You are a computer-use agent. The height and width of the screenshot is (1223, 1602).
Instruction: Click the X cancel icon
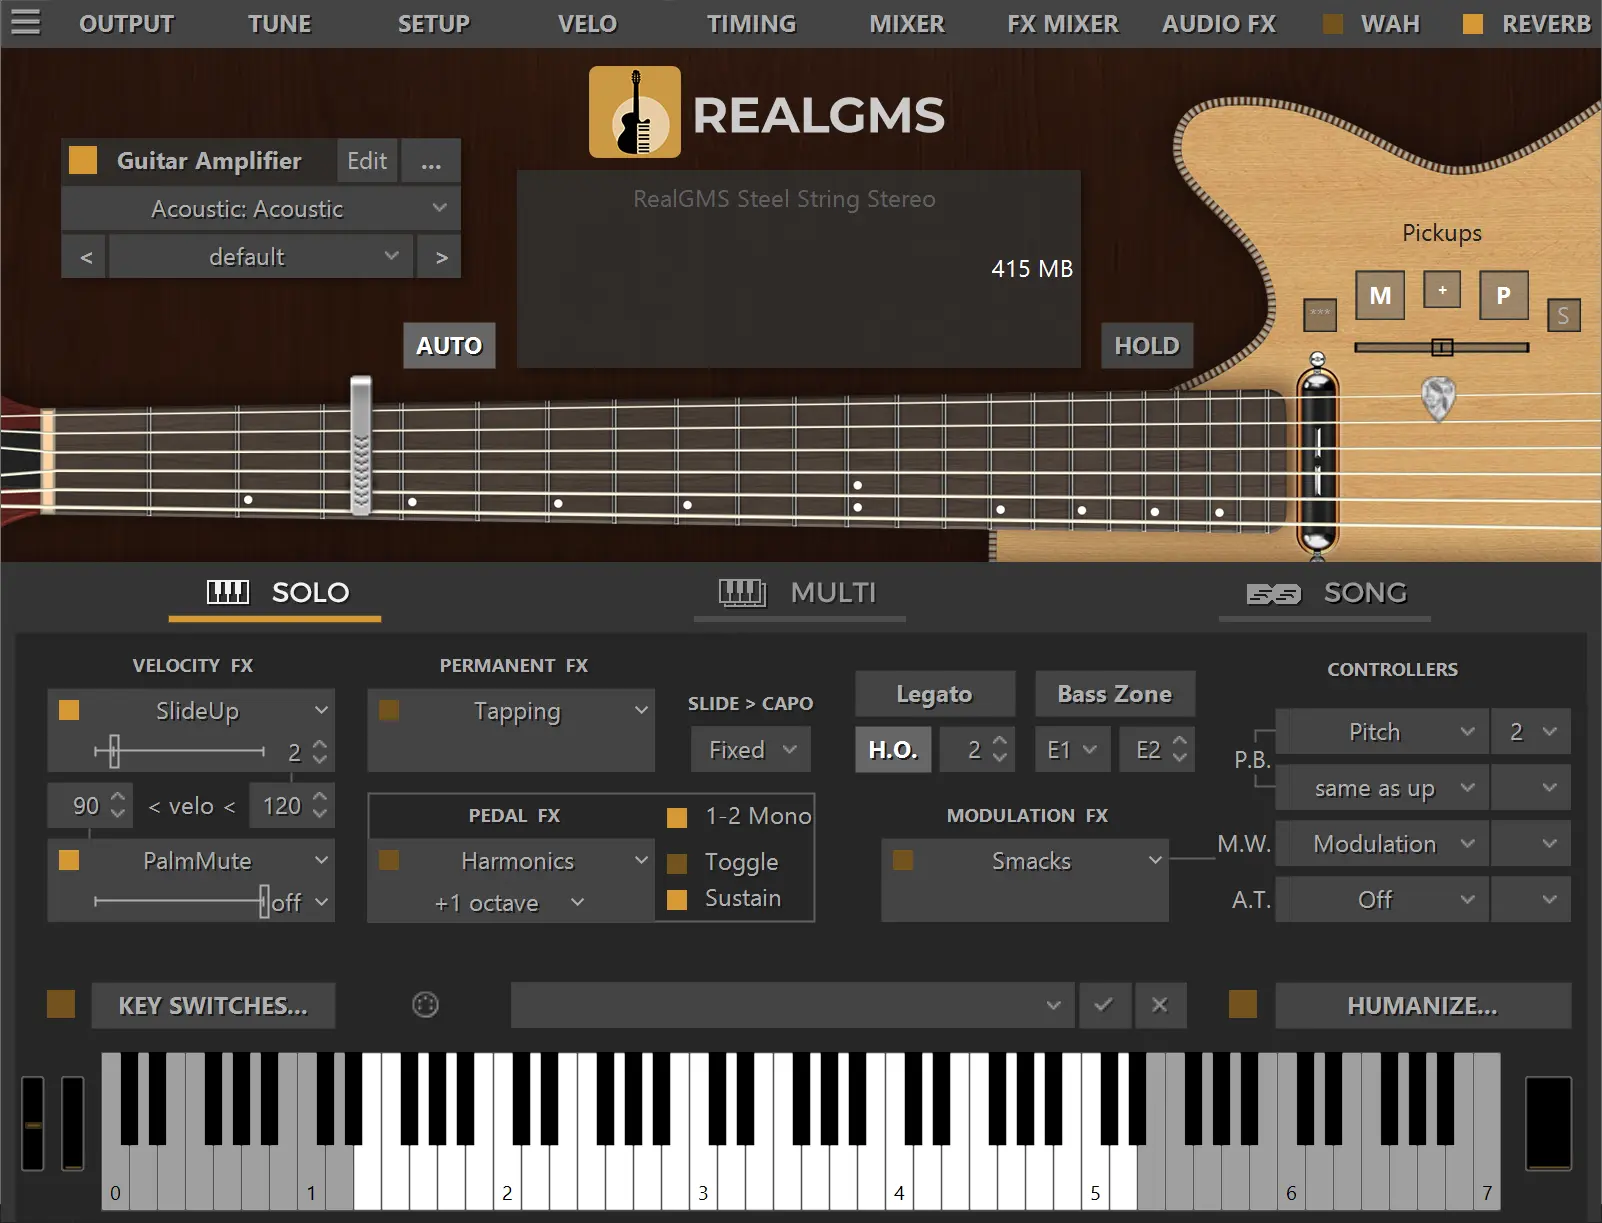click(x=1159, y=1005)
